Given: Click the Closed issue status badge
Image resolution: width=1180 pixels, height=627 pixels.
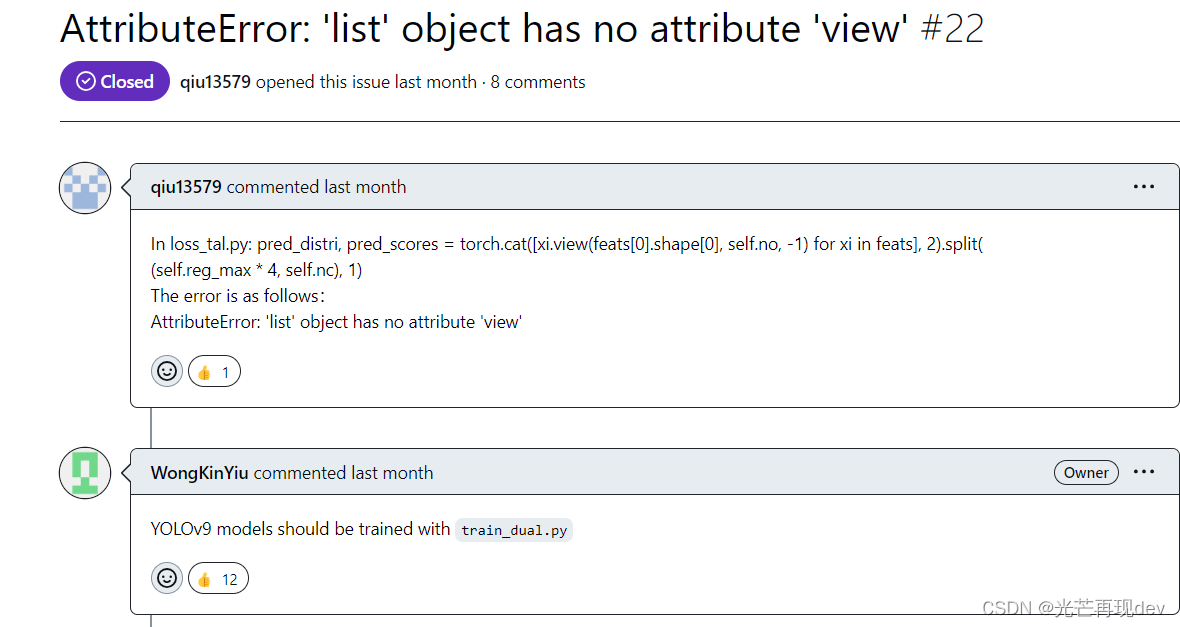Looking at the screenshot, I should (x=115, y=82).
